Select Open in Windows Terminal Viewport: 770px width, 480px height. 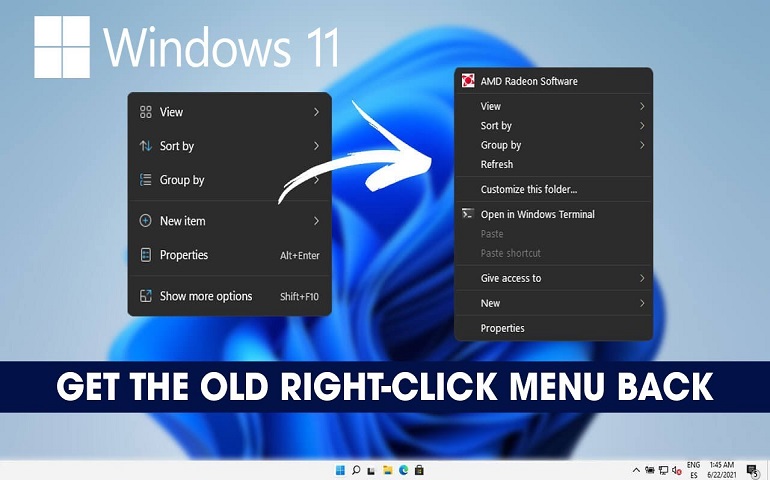click(x=553, y=214)
